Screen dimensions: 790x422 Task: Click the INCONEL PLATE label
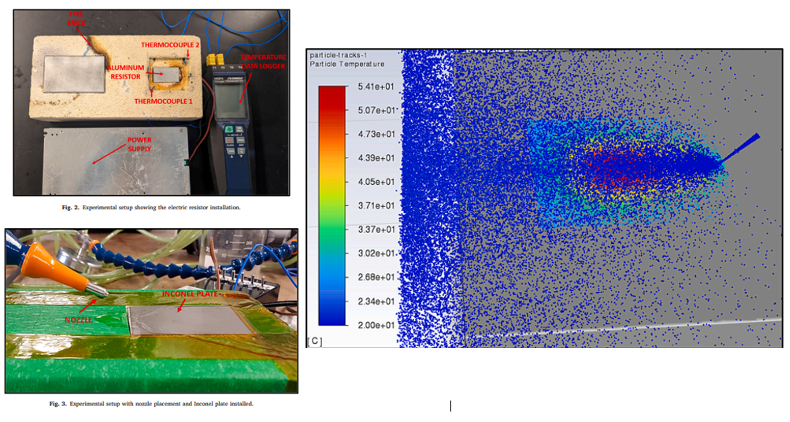(189, 295)
